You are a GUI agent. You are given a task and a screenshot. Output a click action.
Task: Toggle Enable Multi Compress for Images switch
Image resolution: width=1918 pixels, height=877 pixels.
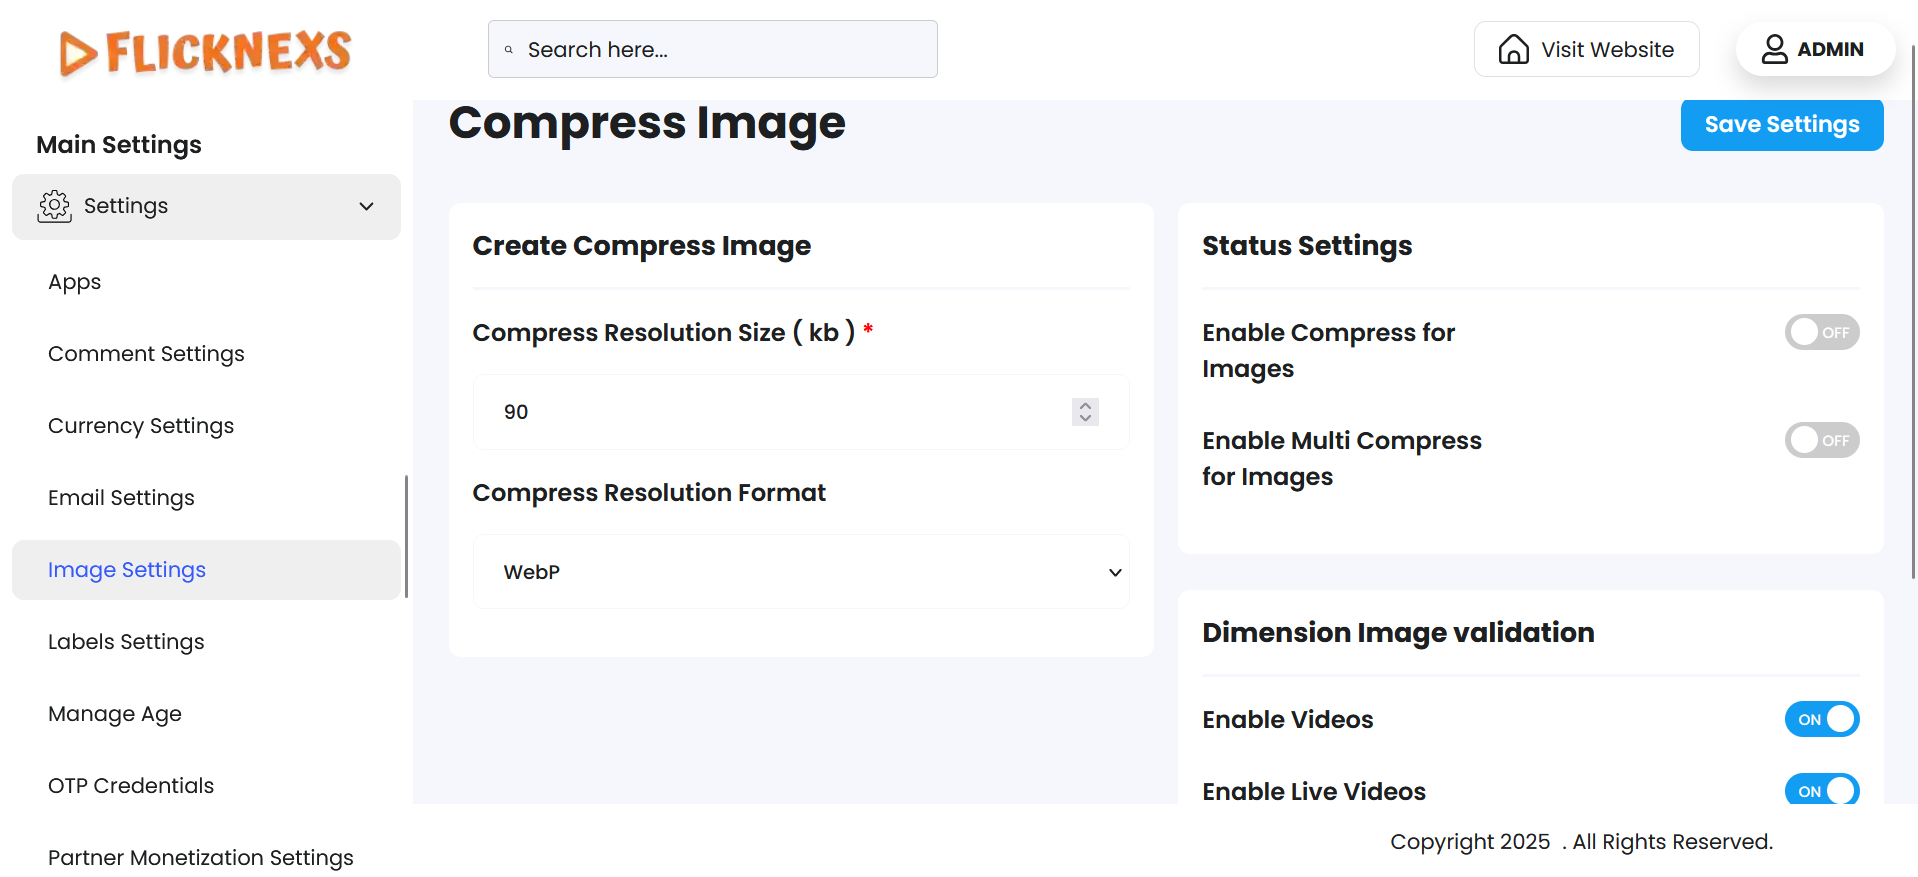(1821, 441)
